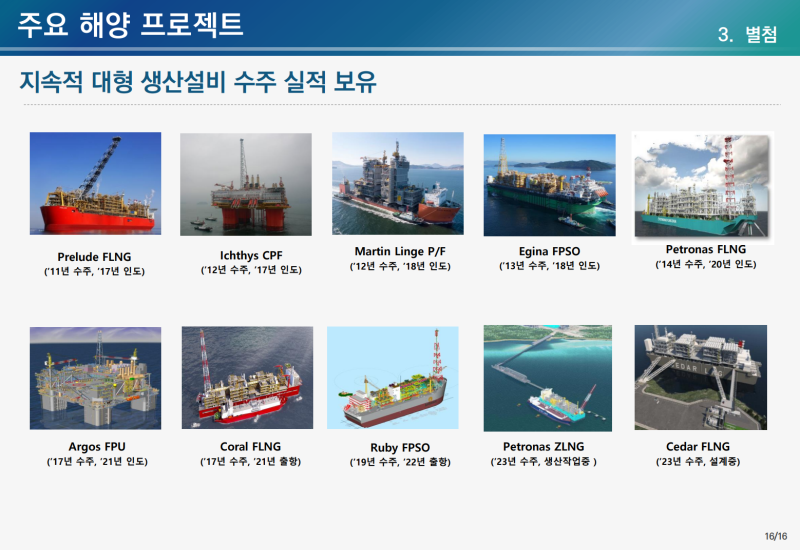Select the Argos FPU rendering
Viewport: 800px width, 550px height.
(x=95, y=378)
